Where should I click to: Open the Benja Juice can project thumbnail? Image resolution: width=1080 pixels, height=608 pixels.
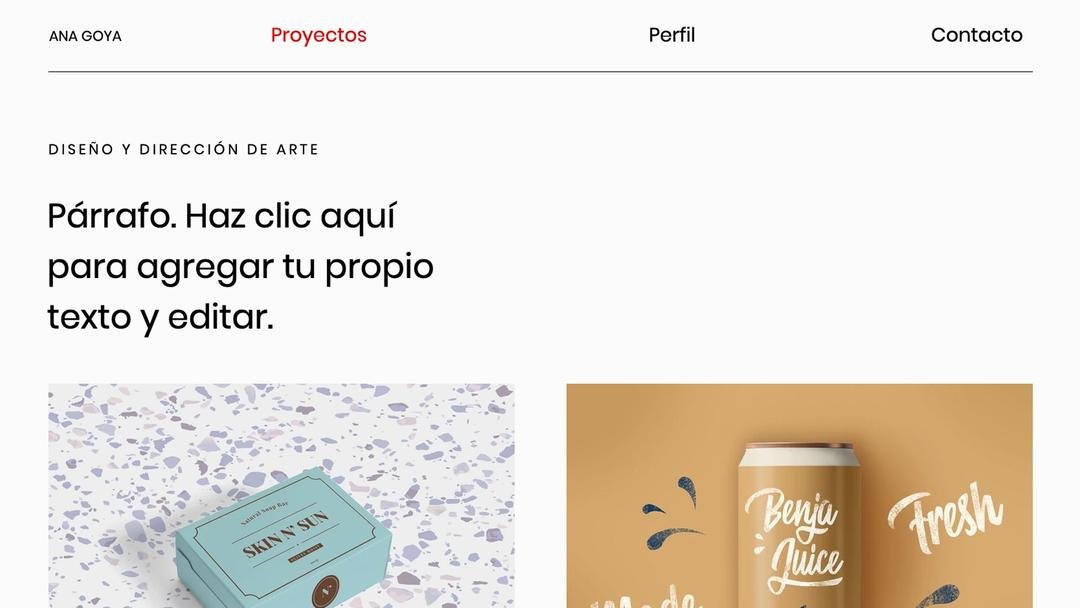pos(799,496)
